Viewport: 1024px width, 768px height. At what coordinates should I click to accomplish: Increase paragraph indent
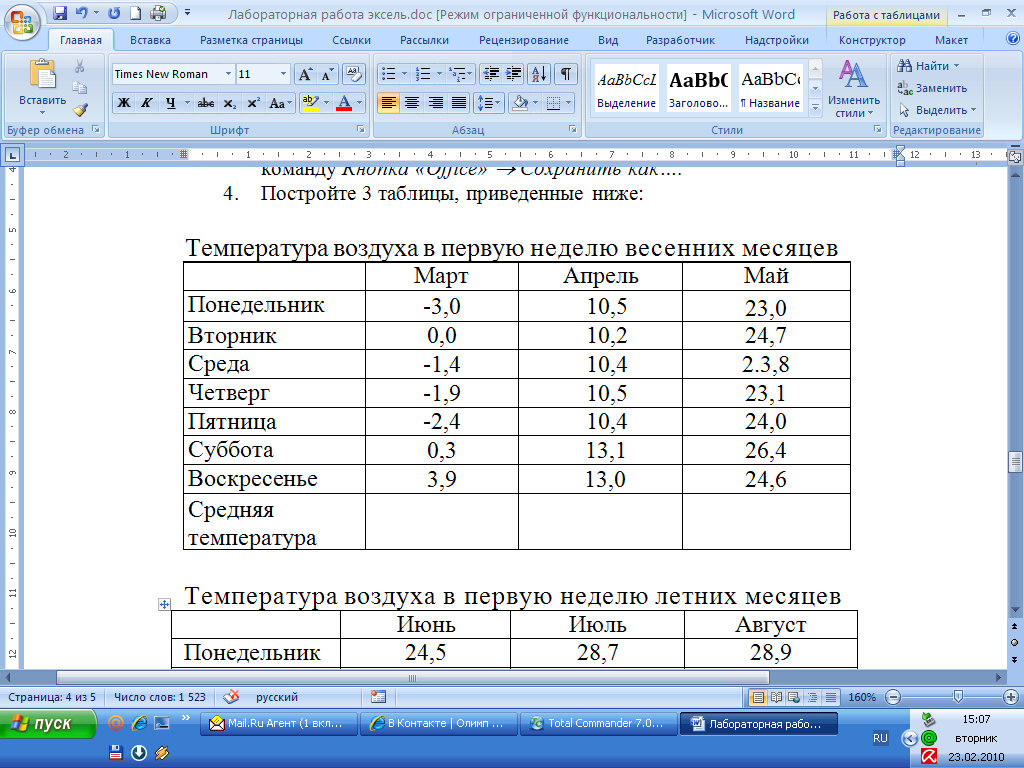tap(514, 74)
